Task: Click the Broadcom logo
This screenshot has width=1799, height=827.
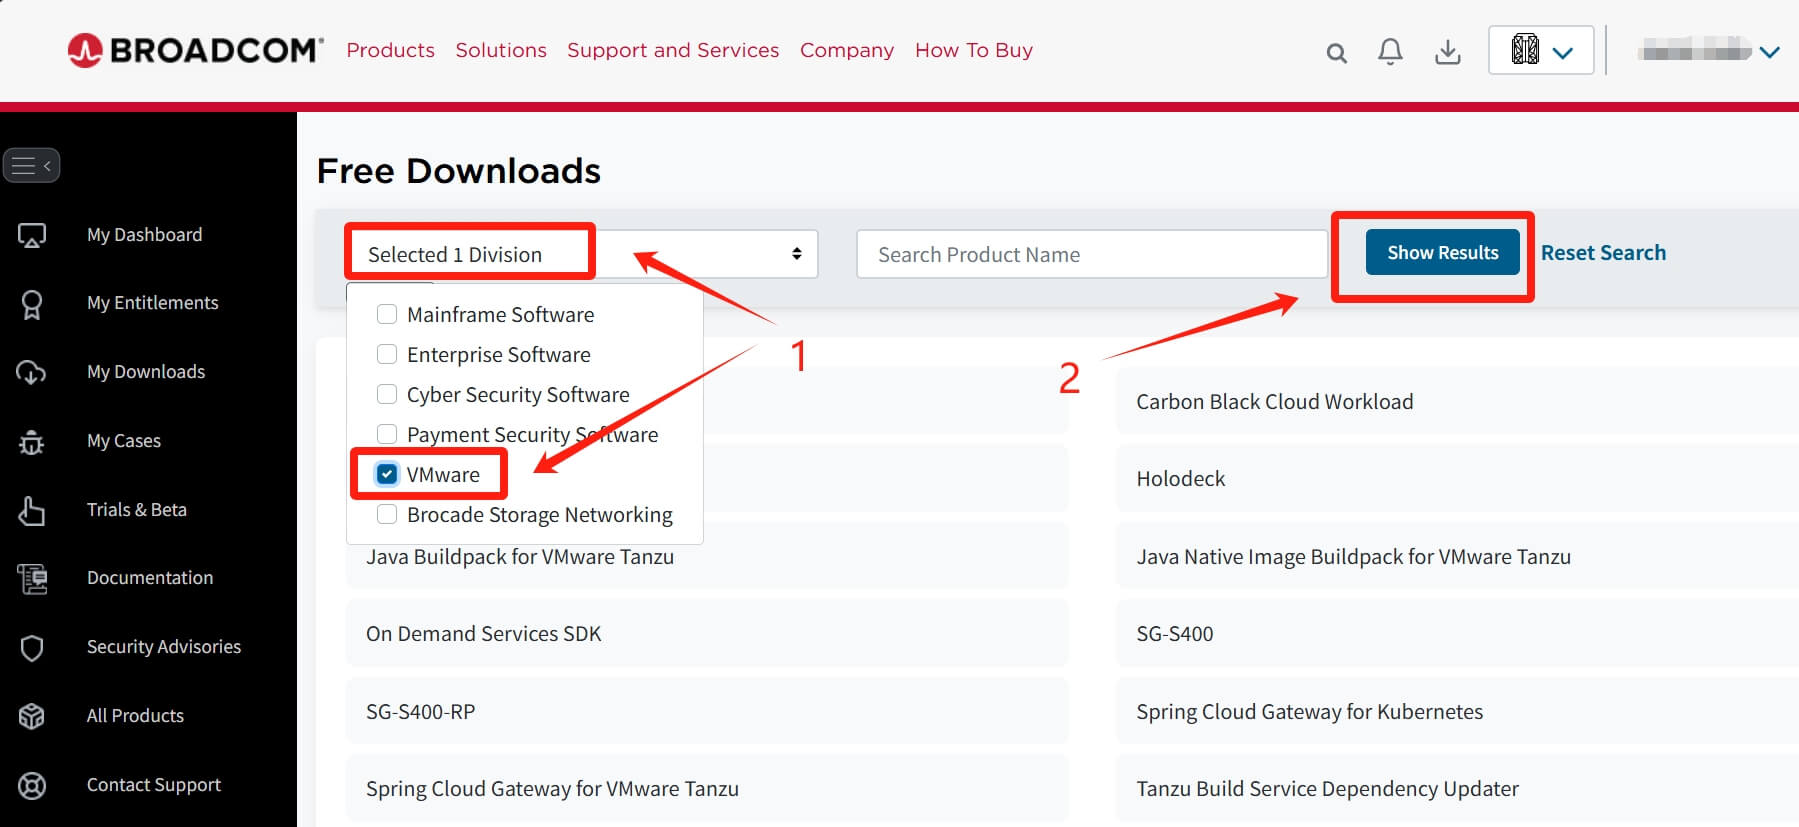Action: coord(195,50)
